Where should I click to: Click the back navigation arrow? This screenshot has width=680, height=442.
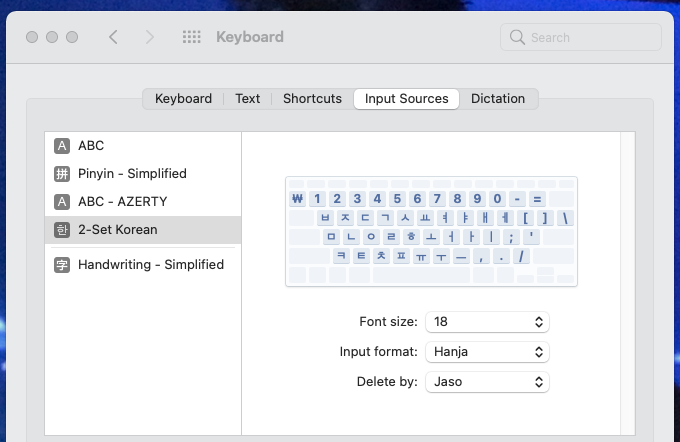point(113,37)
